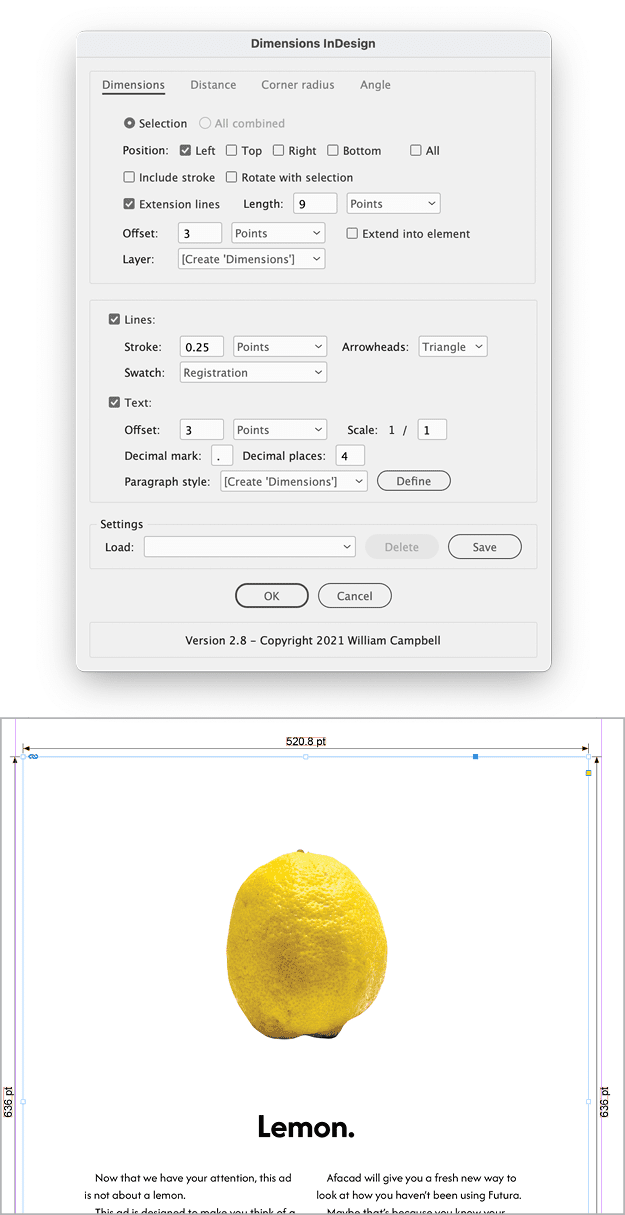The height and width of the screenshot is (1215, 625).
Task: Click the Text Offset value field
Action: pos(201,430)
